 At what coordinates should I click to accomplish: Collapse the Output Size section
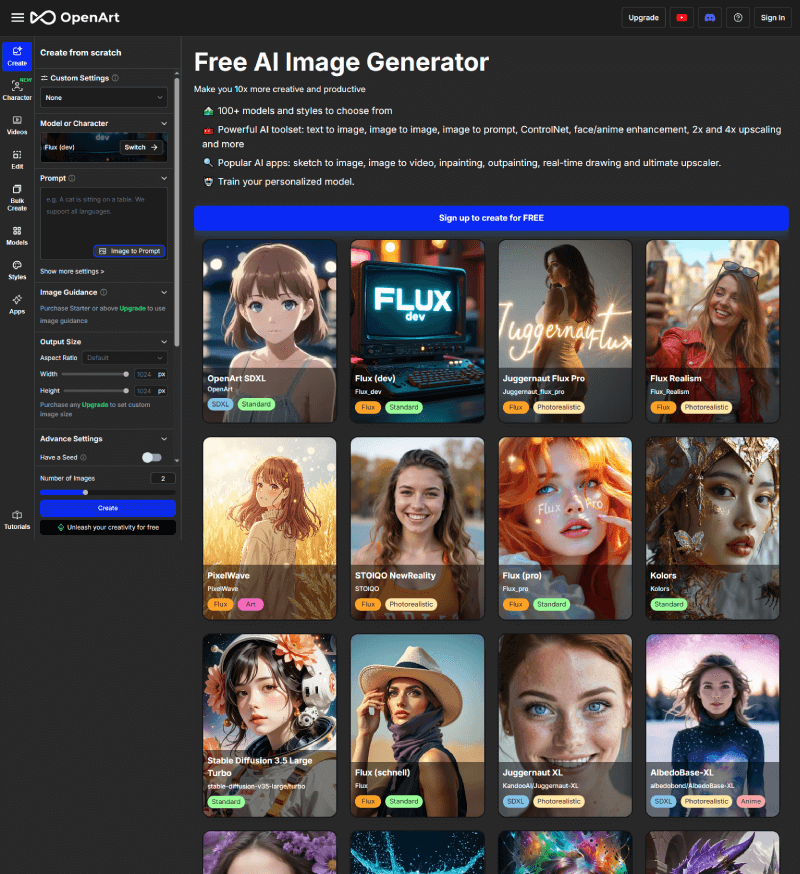coord(164,342)
